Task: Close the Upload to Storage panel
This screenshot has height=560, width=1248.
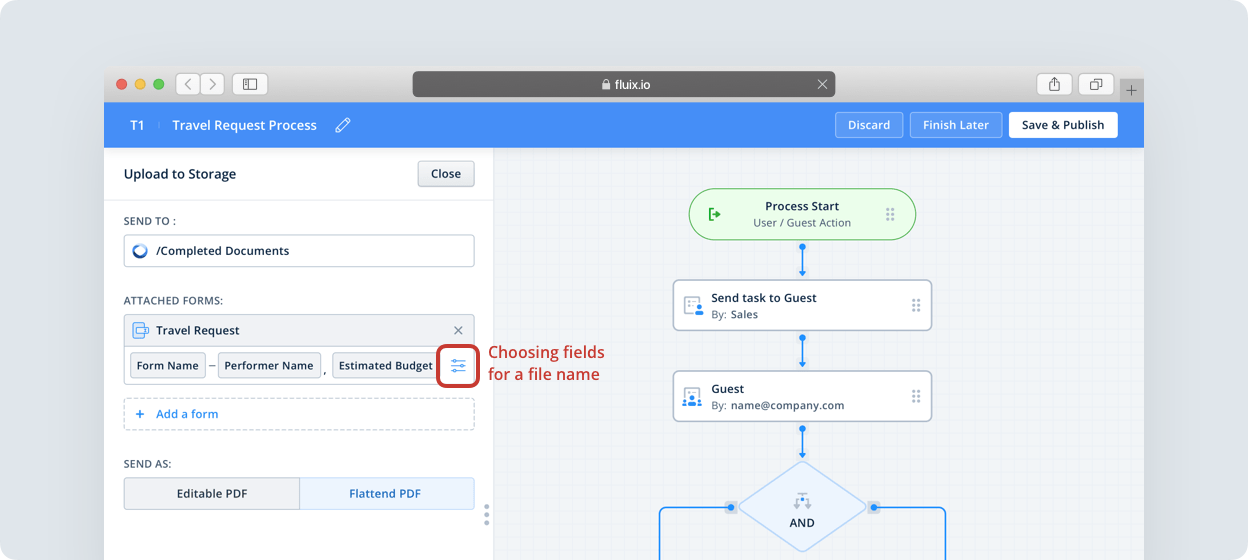Action: [446, 174]
